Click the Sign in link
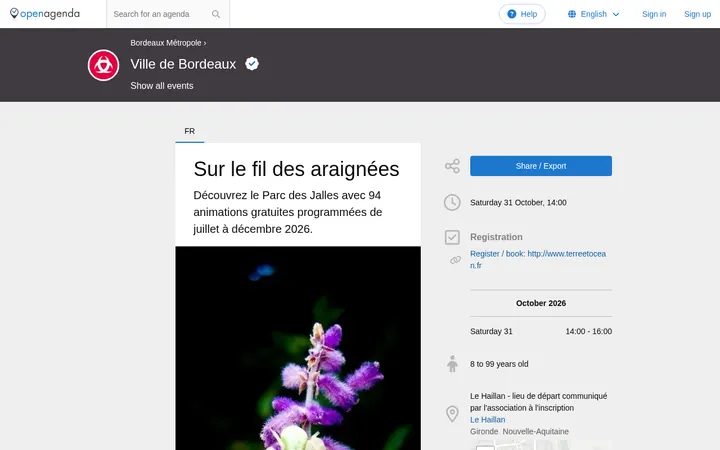The width and height of the screenshot is (720, 450). tap(654, 14)
